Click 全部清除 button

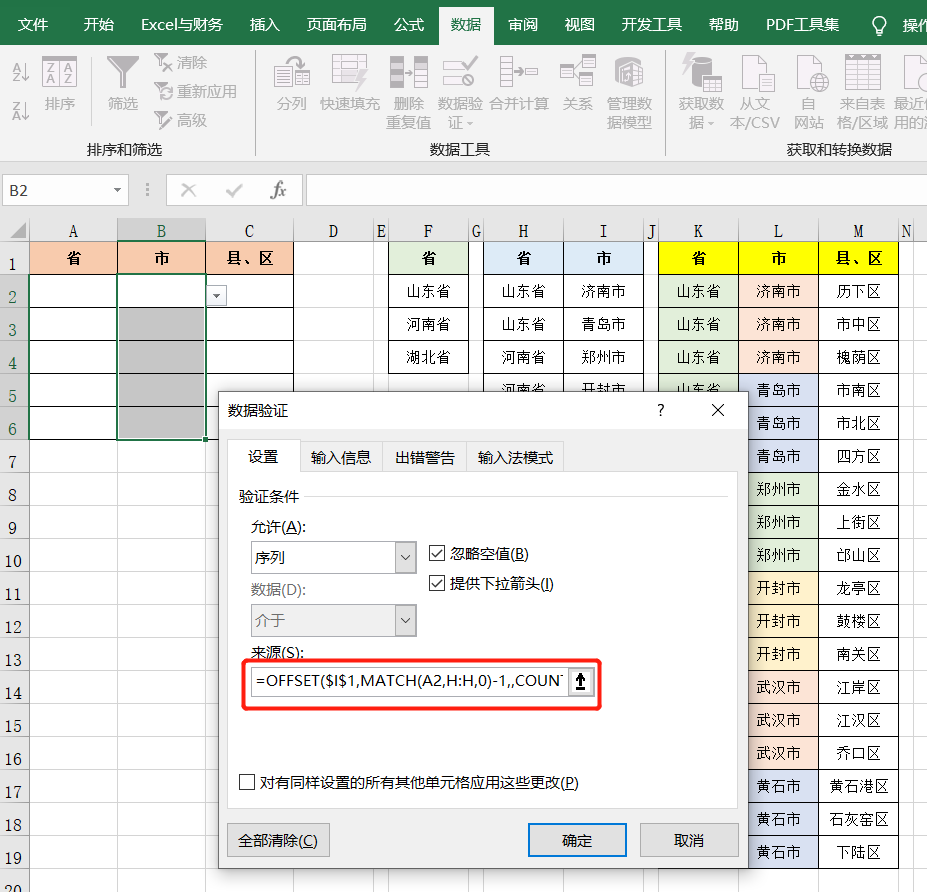(x=278, y=840)
